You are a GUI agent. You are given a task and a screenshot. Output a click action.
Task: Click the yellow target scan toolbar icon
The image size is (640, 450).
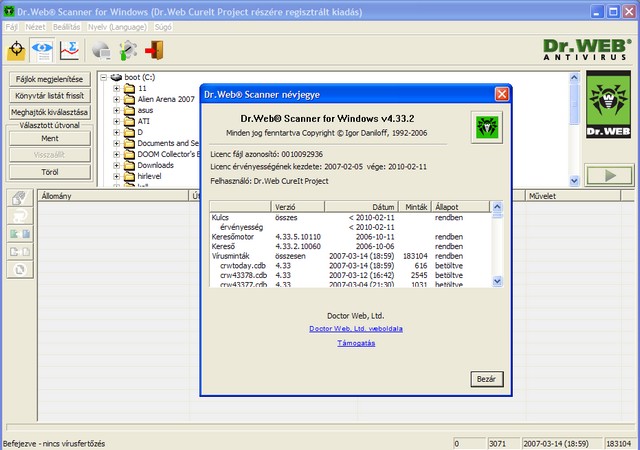16,50
